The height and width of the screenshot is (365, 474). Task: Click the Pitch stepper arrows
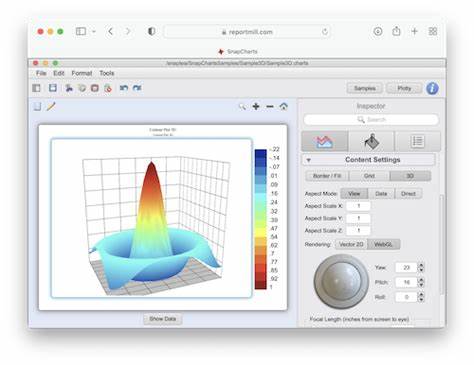click(x=421, y=282)
